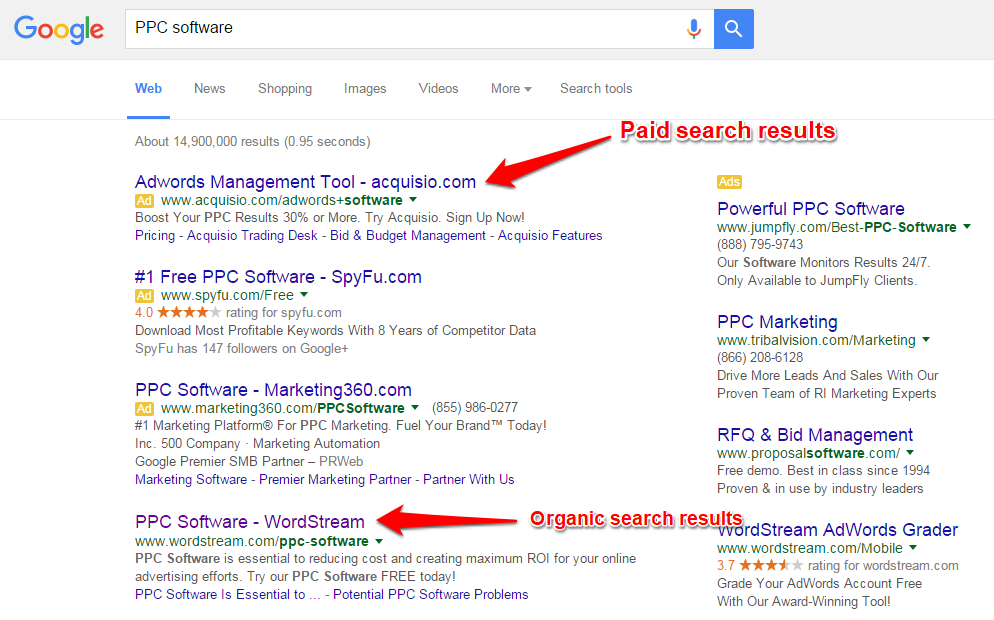The width and height of the screenshot is (994, 620).
Task: Click the yellow Ads label in sidebar
Action: (x=729, y=182)
